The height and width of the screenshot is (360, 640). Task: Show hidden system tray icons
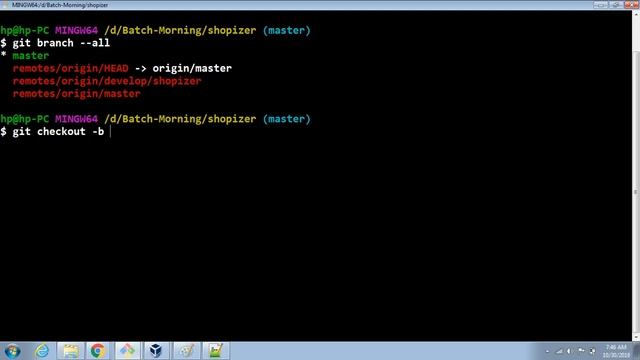coord(547,351)
